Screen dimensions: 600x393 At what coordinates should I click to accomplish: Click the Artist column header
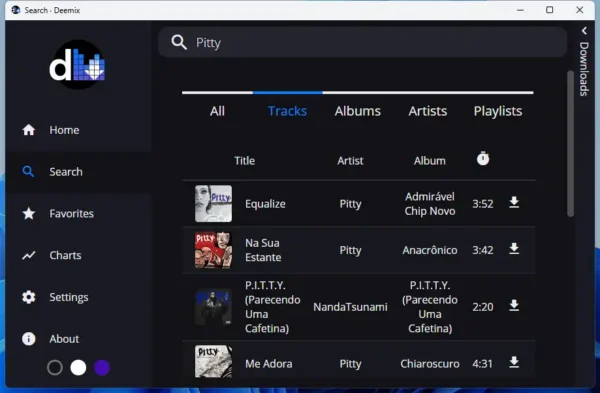tap(350, 160)
